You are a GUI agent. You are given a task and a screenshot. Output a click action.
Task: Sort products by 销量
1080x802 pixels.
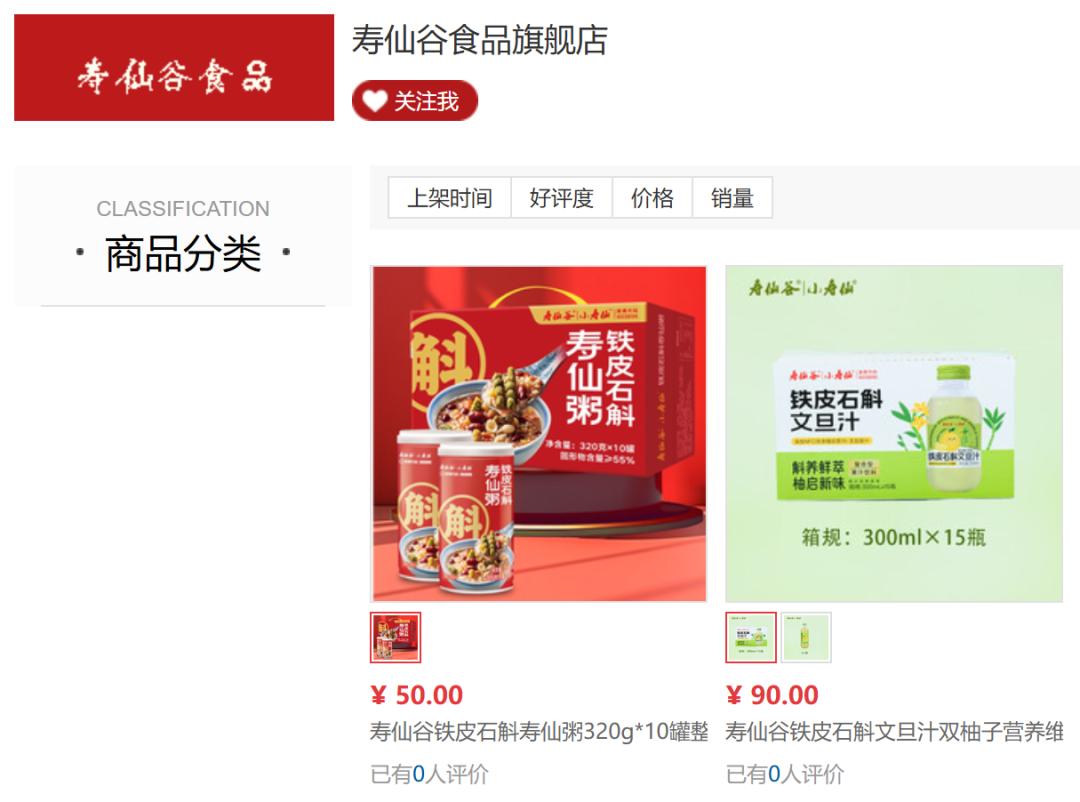pos(732,198)
